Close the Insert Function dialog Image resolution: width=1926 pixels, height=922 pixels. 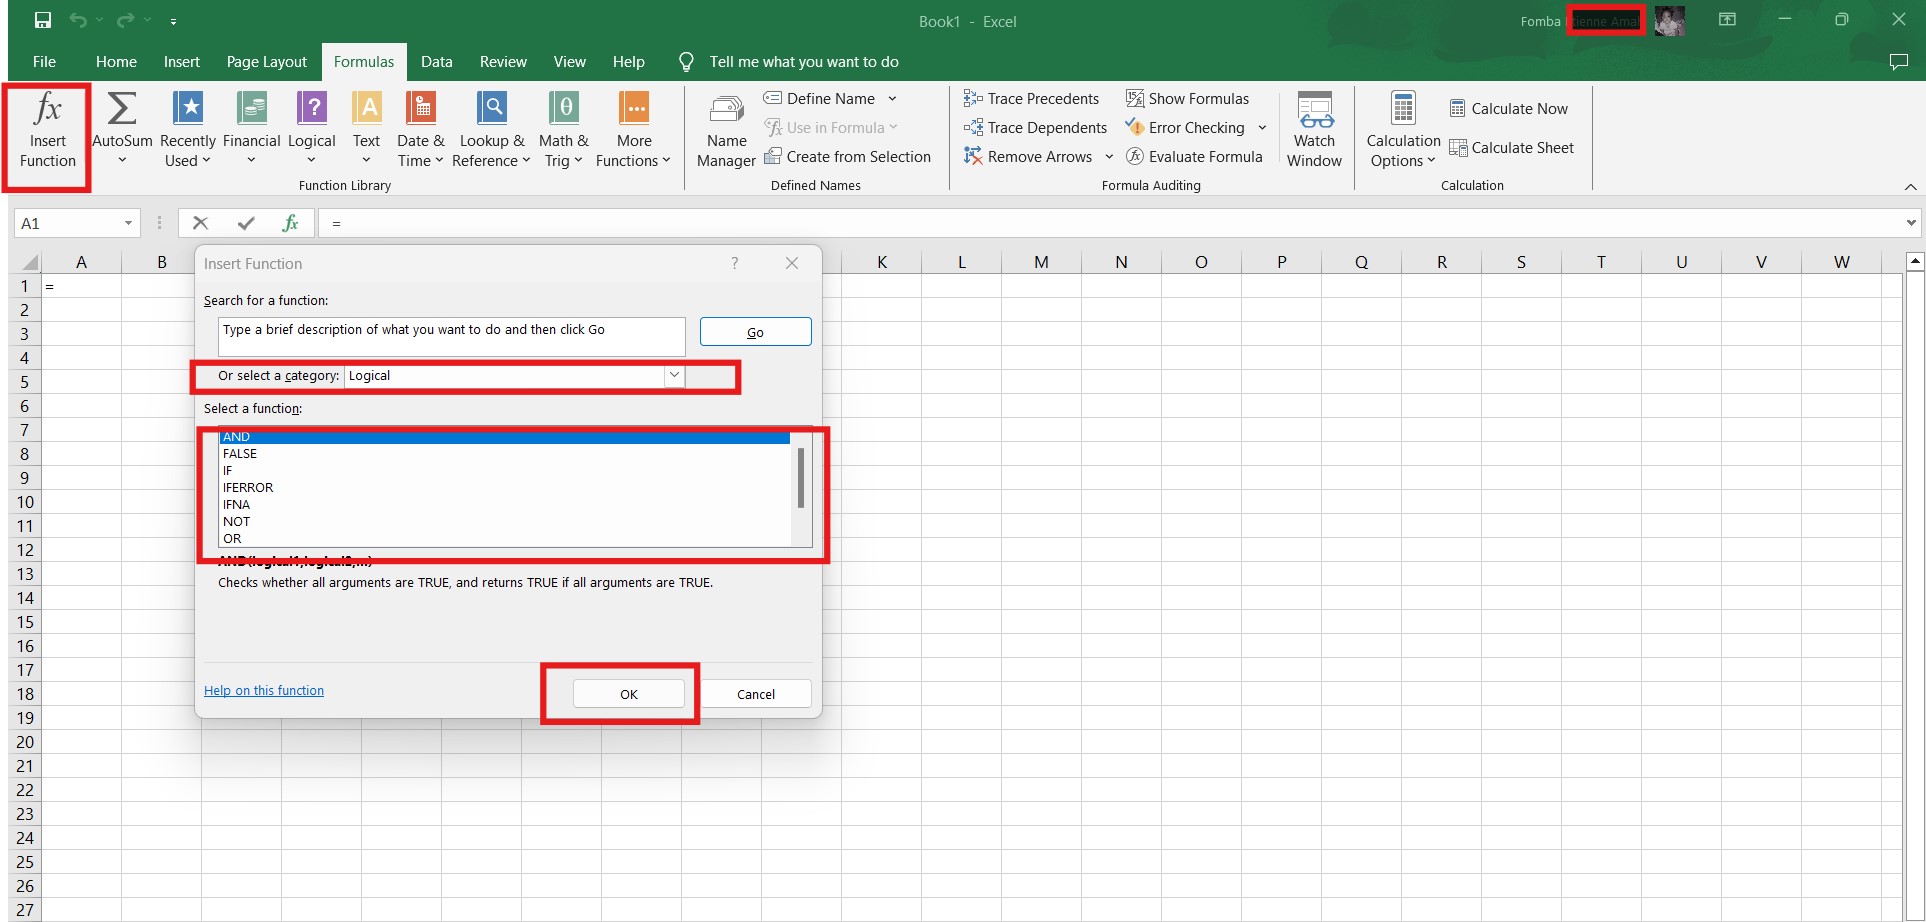tap(792, 263)
